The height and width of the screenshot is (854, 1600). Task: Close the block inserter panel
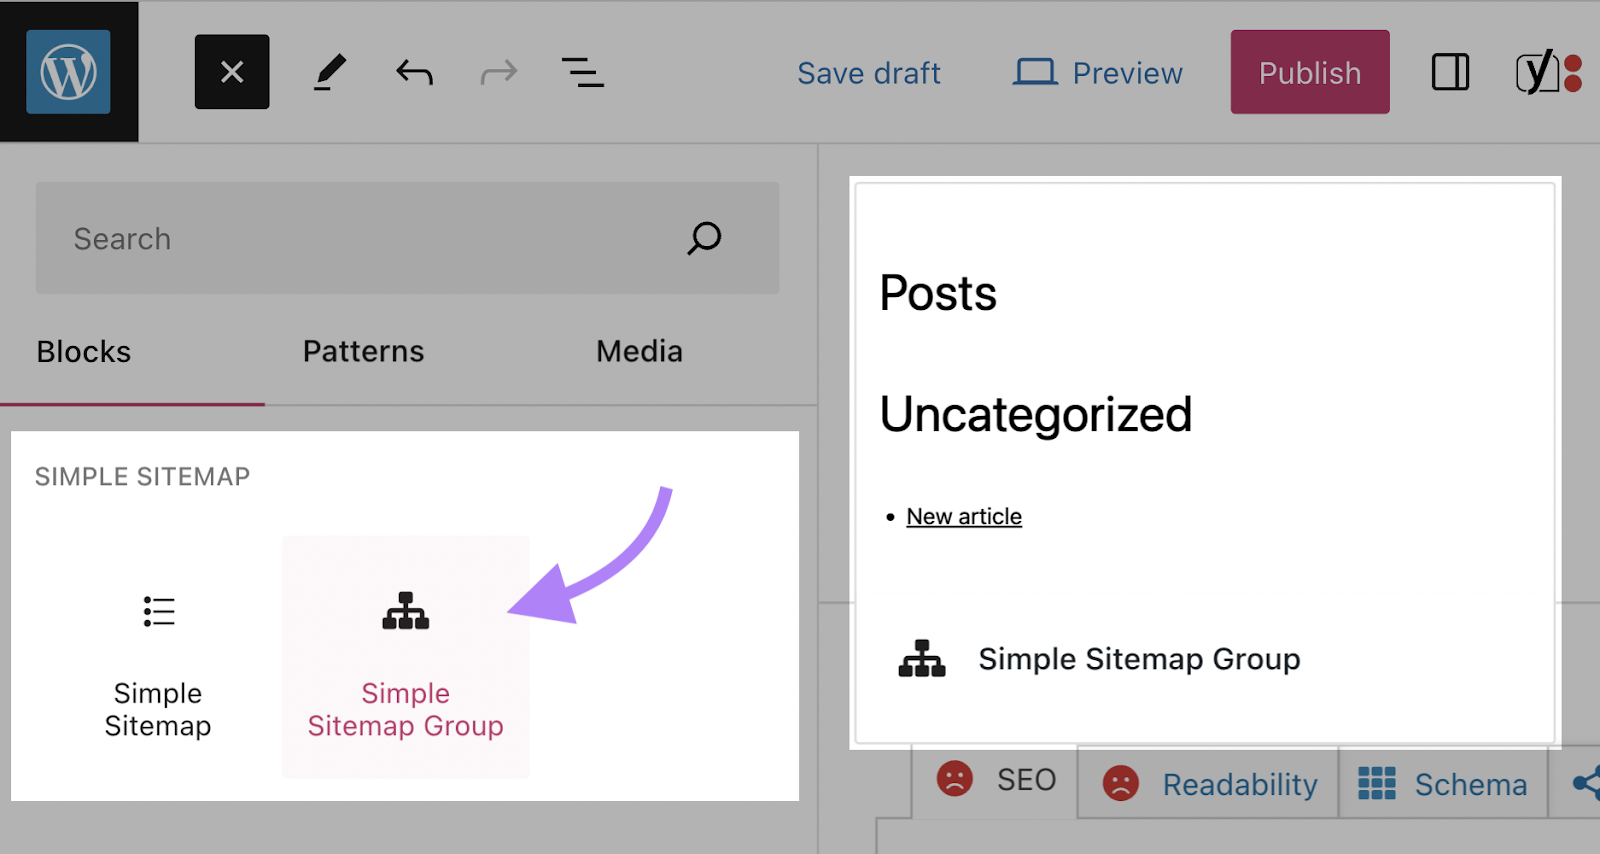pos(232,72)
